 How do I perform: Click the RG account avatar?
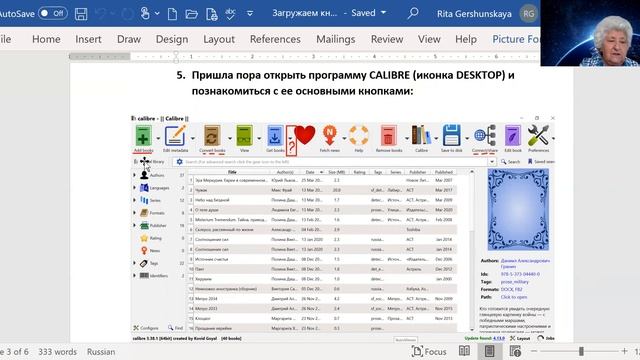tap(528, 13)
